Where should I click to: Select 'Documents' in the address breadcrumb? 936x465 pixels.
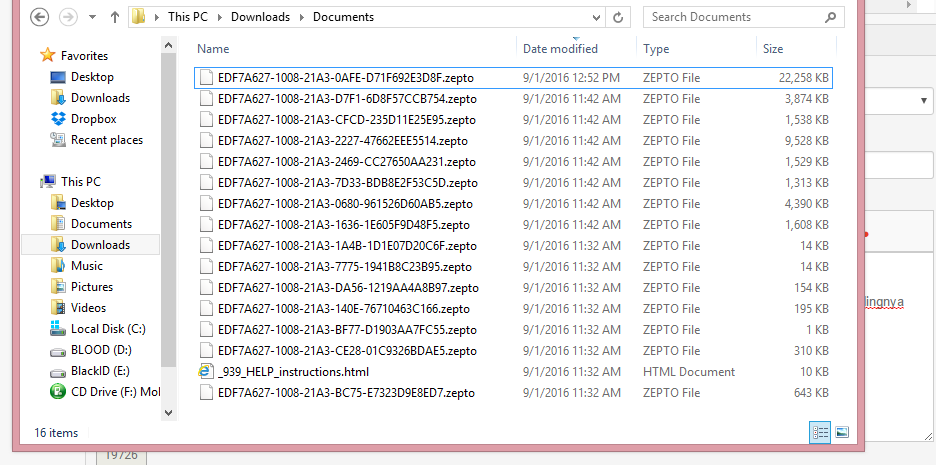343,17
